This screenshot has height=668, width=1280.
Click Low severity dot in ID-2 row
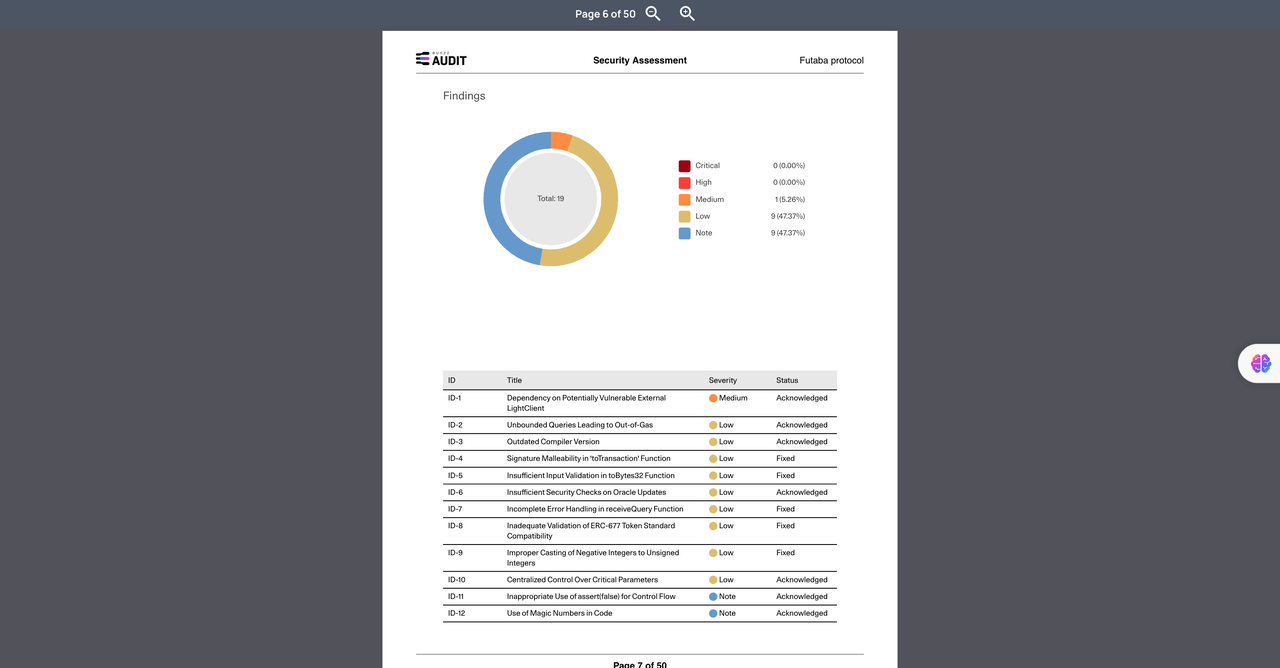[x=713, y=425]
